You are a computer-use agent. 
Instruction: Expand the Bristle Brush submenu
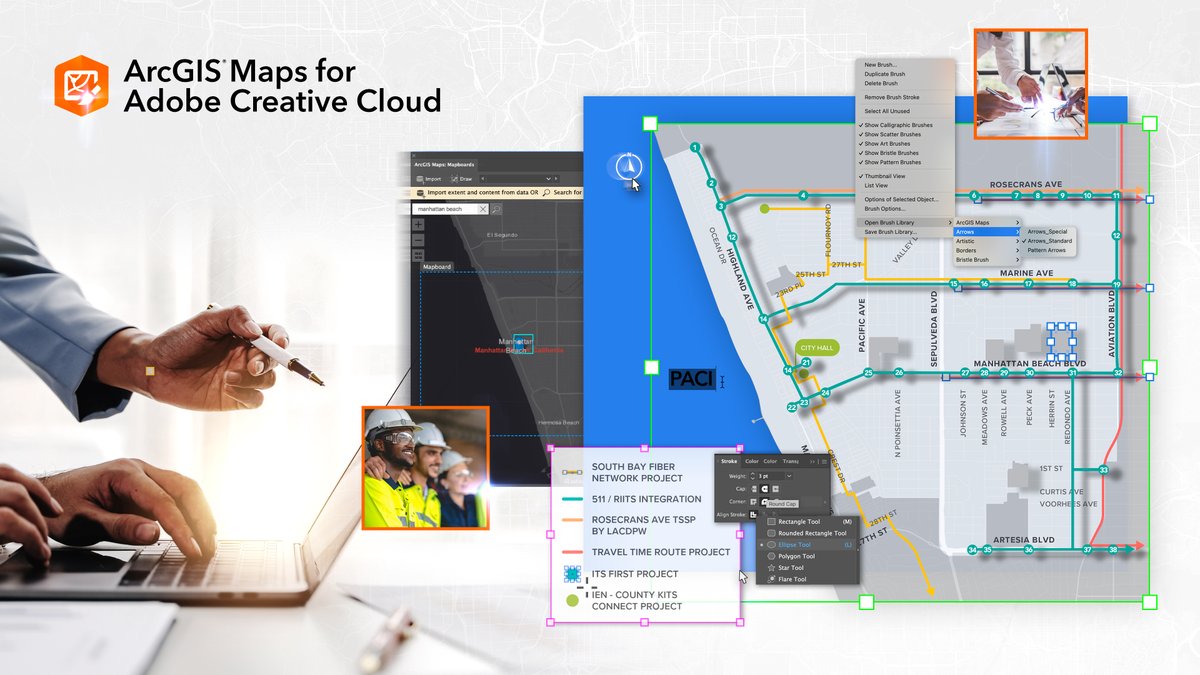(988, 260)
